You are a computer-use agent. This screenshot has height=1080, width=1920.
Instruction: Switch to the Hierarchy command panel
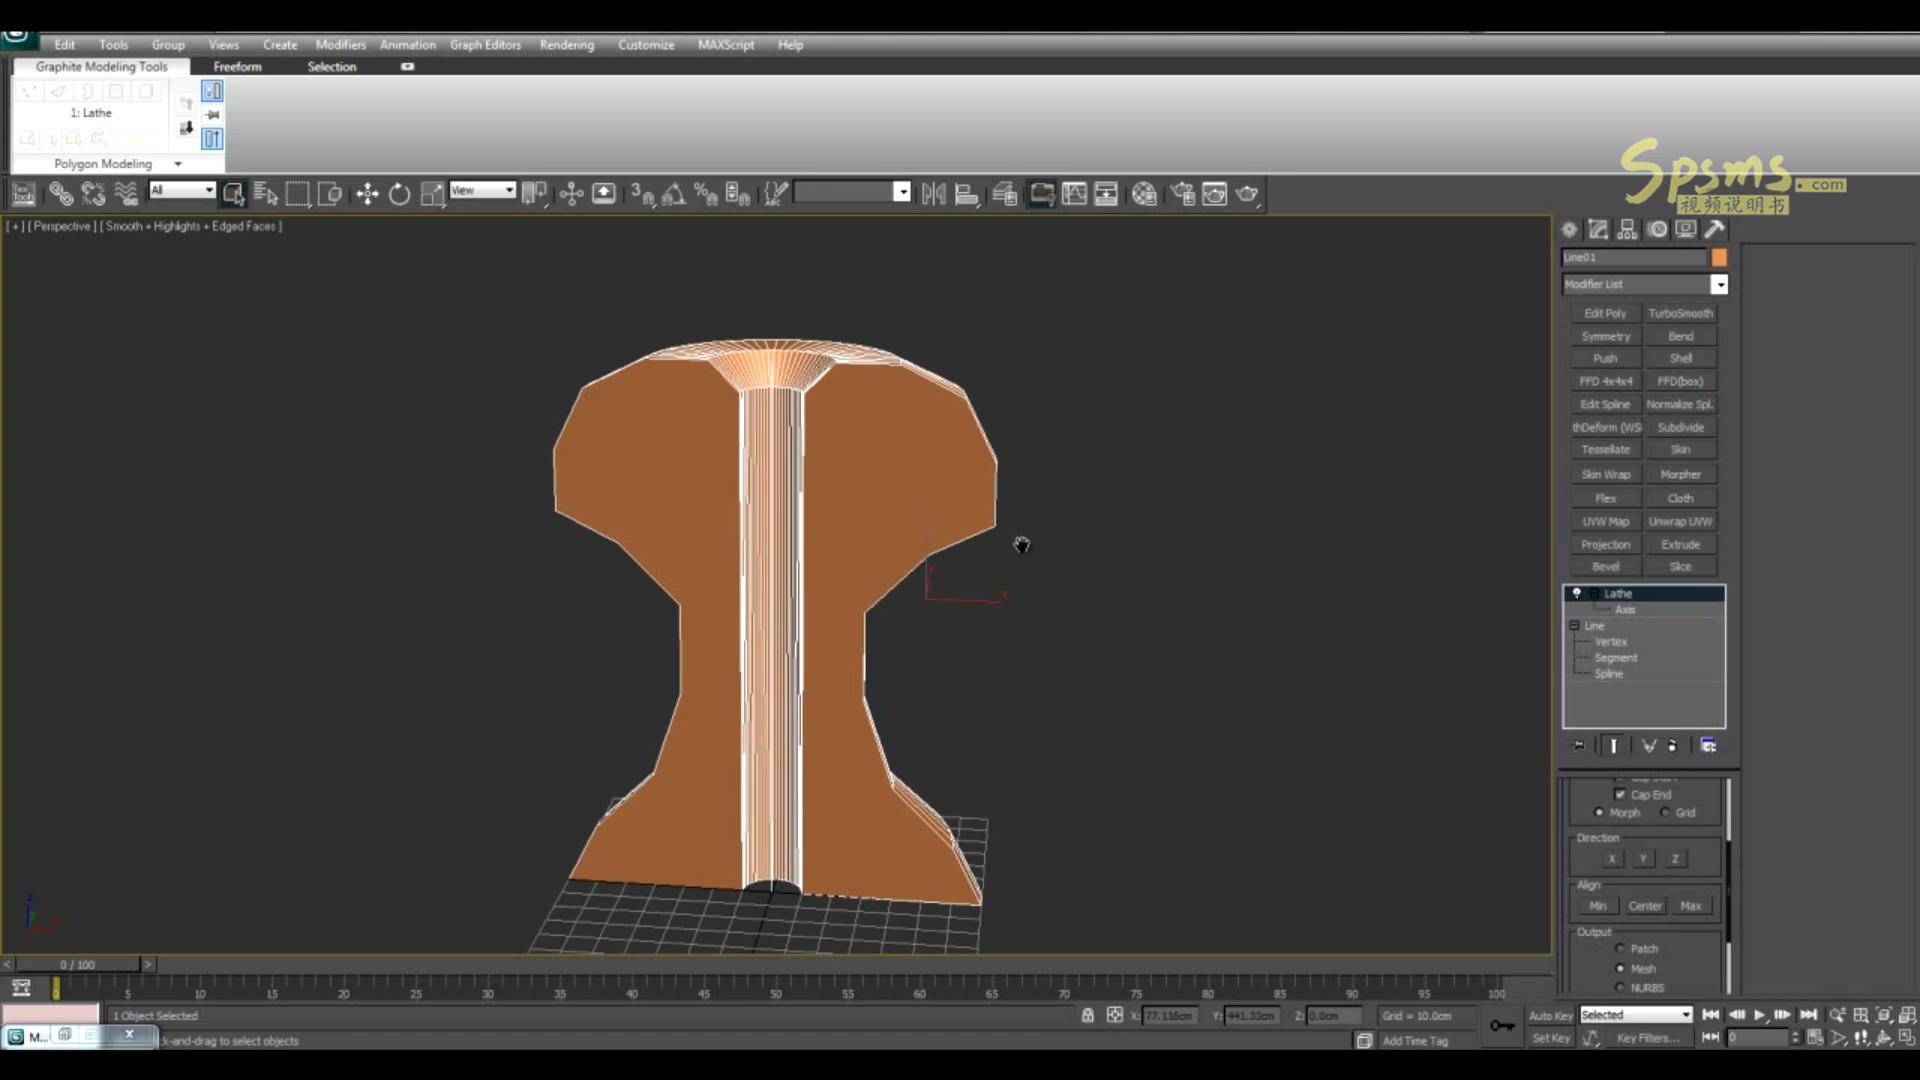click(x=1628, y=229)
